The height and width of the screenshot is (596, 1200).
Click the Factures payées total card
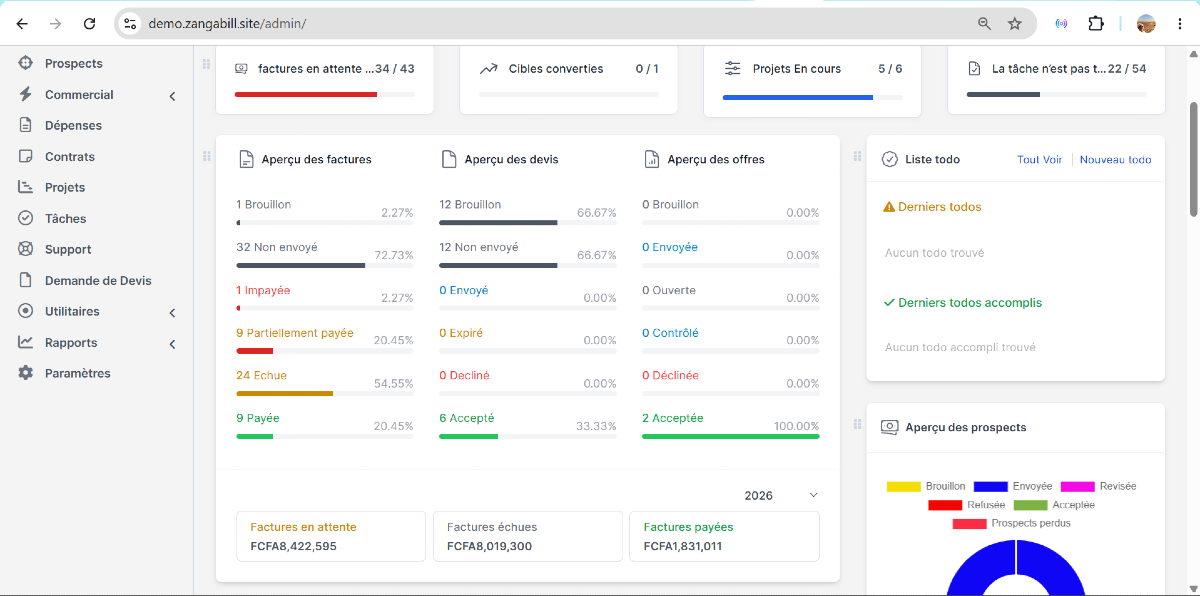click(724, 537)
